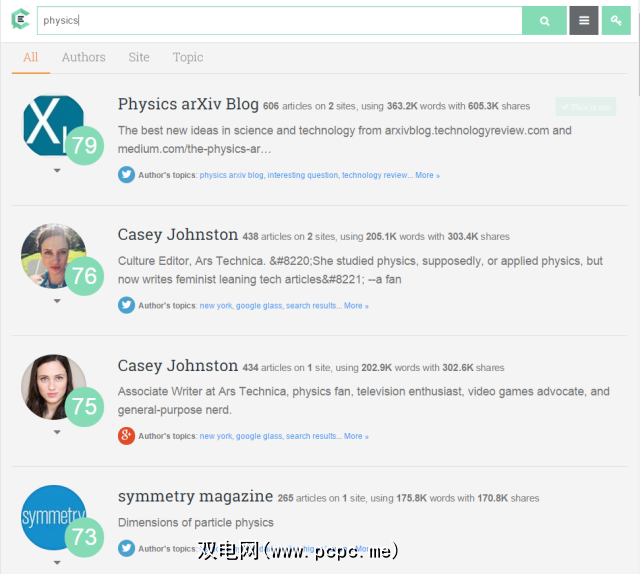Click the site logo next to the search box

20,19
